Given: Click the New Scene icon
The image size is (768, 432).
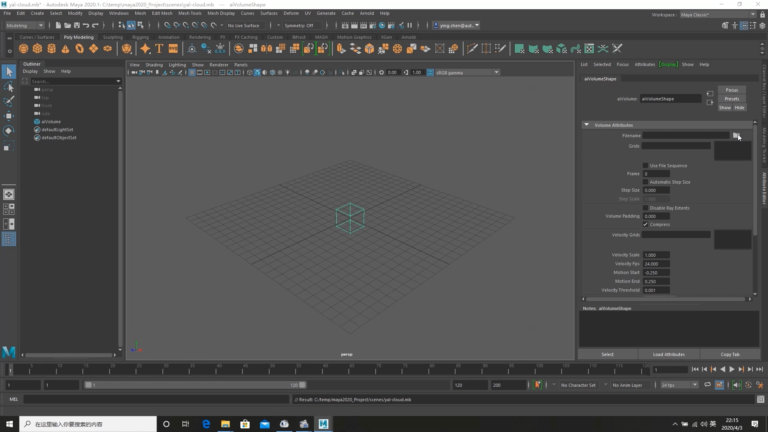Looking at the screenshot, I should pos(58,25).
